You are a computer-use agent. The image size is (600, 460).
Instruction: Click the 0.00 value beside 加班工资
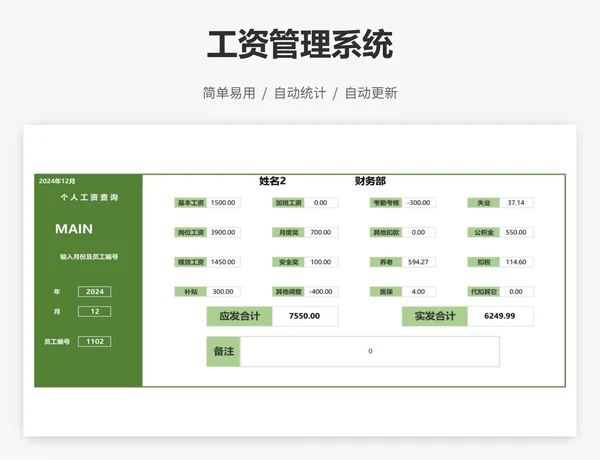321,202
